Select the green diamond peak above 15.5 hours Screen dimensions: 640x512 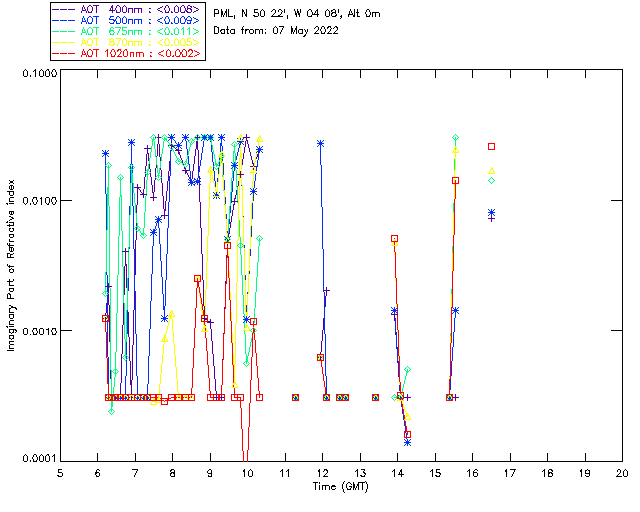coord(456,138)
